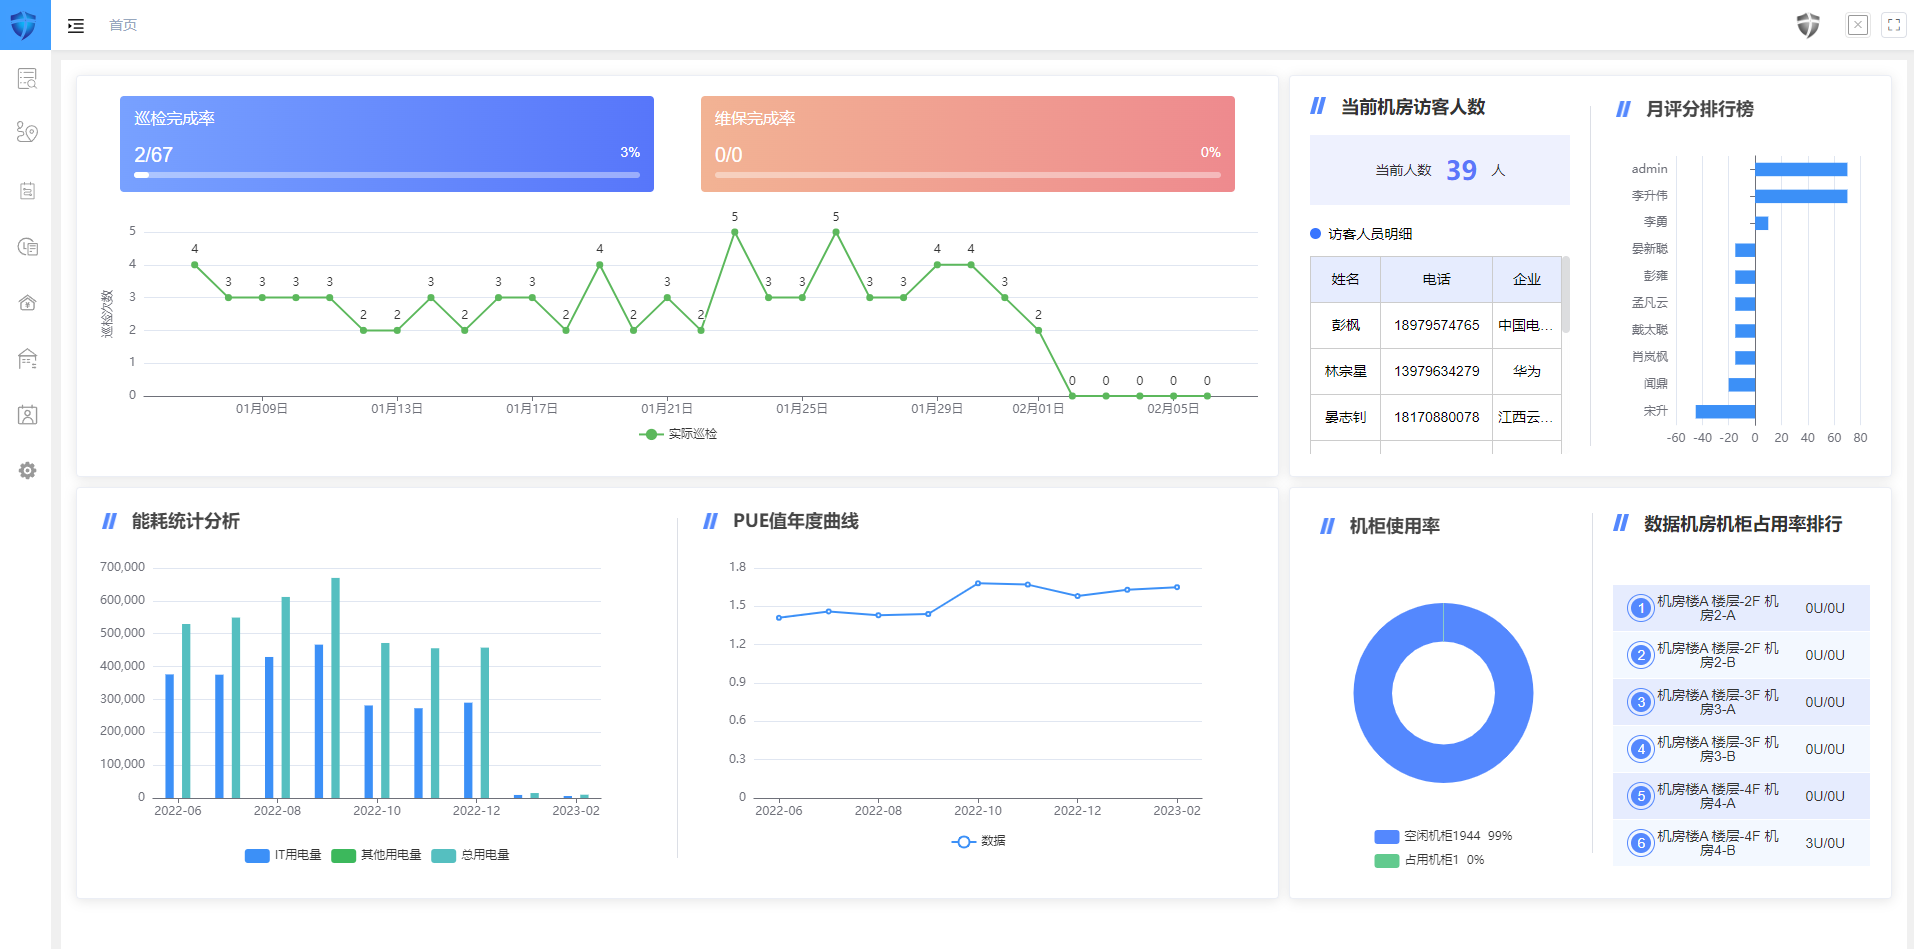Screen dimensions: 1914x949
Task: Click the 3U/0U value in the rack ranking
Action: (x=1825, y=843)
